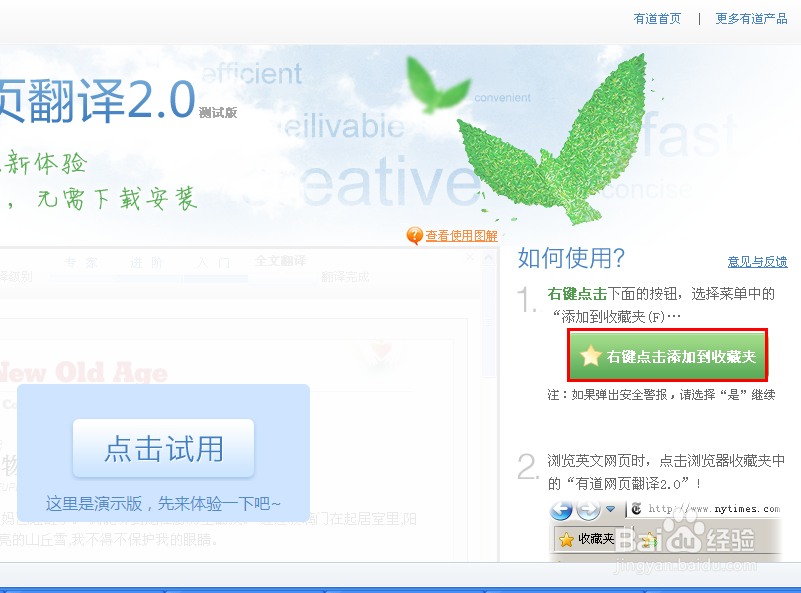Click the history dropdown arrow in illustration
The height and width of the screenshot is (593, 801).
coord(610,509)
